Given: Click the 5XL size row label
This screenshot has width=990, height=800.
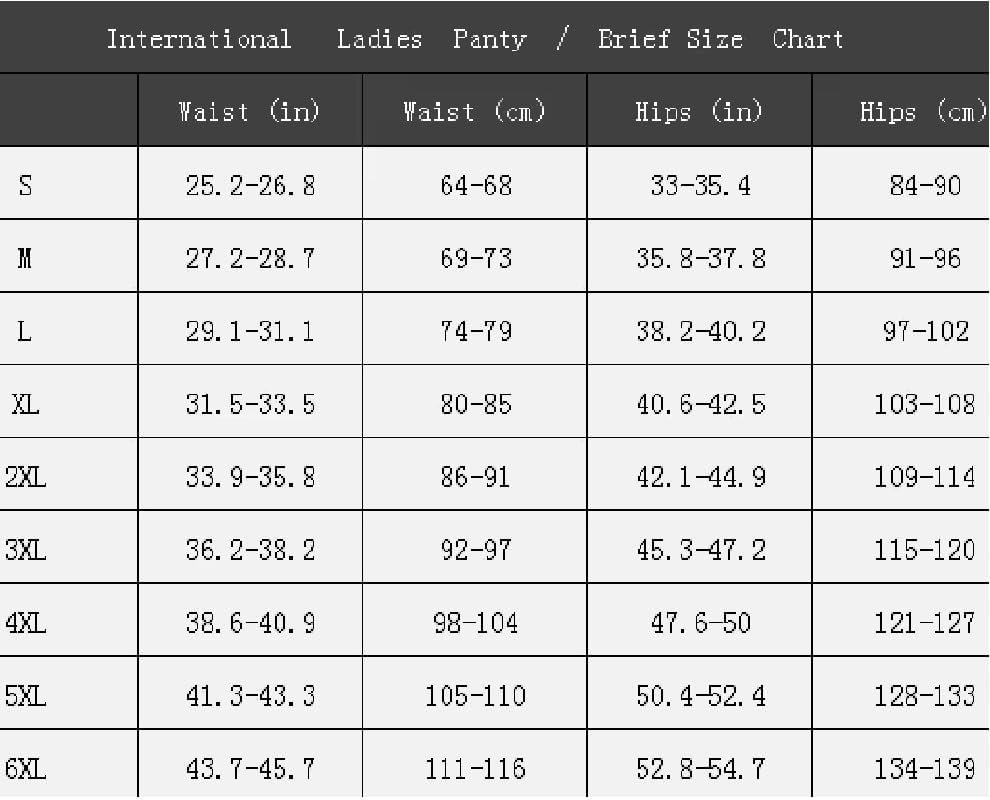Looking at the screenshot, I should point(25,696).
